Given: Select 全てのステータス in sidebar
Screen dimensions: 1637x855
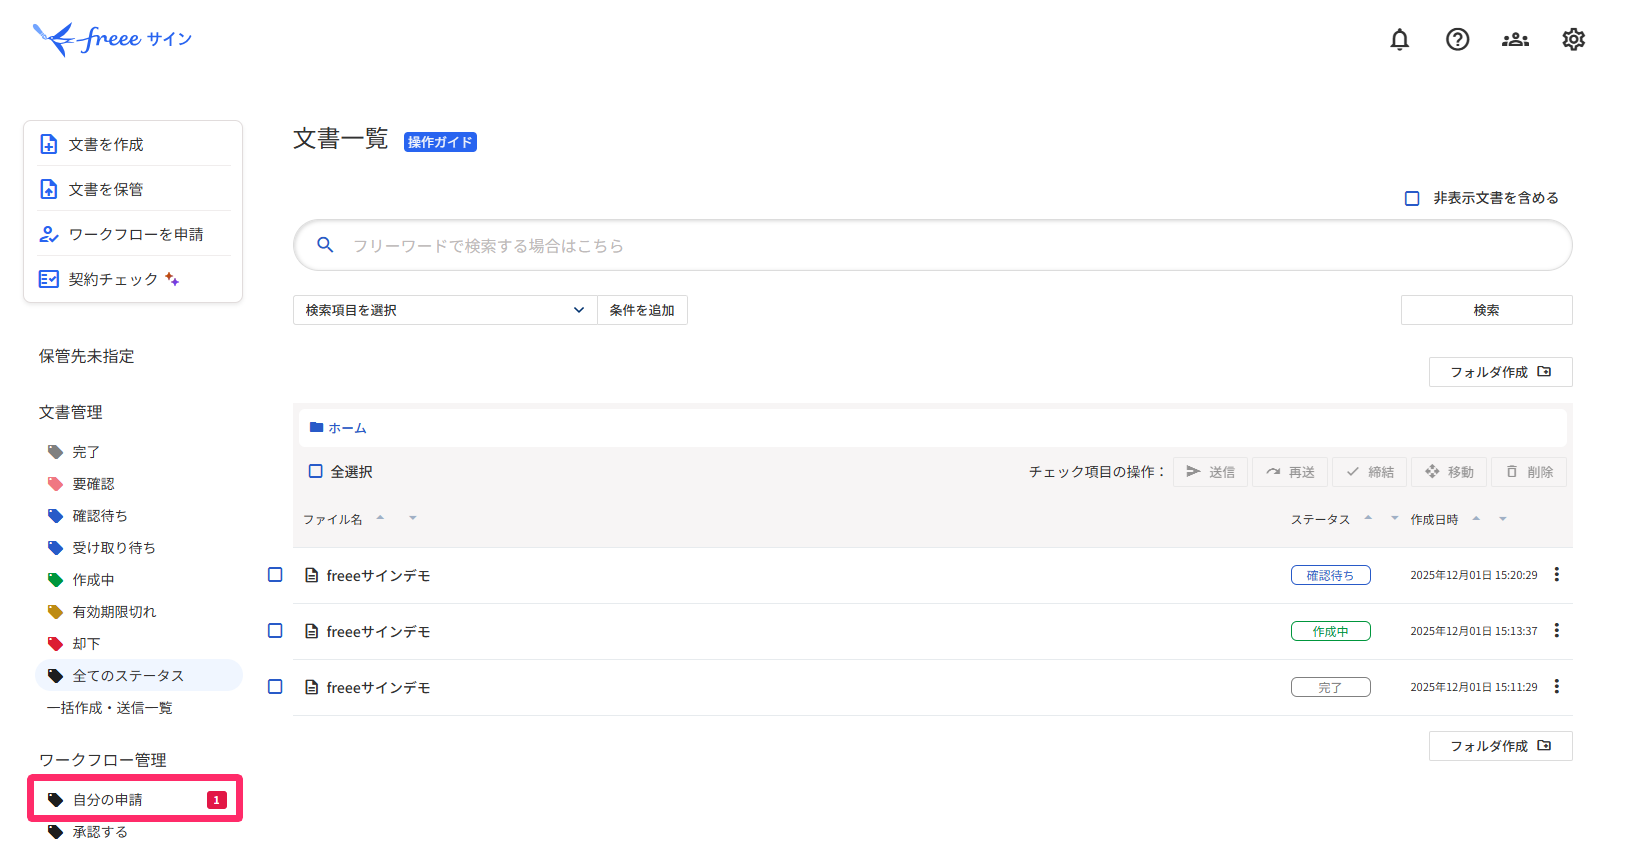Looking at the screenshot, I should (139, 676).
